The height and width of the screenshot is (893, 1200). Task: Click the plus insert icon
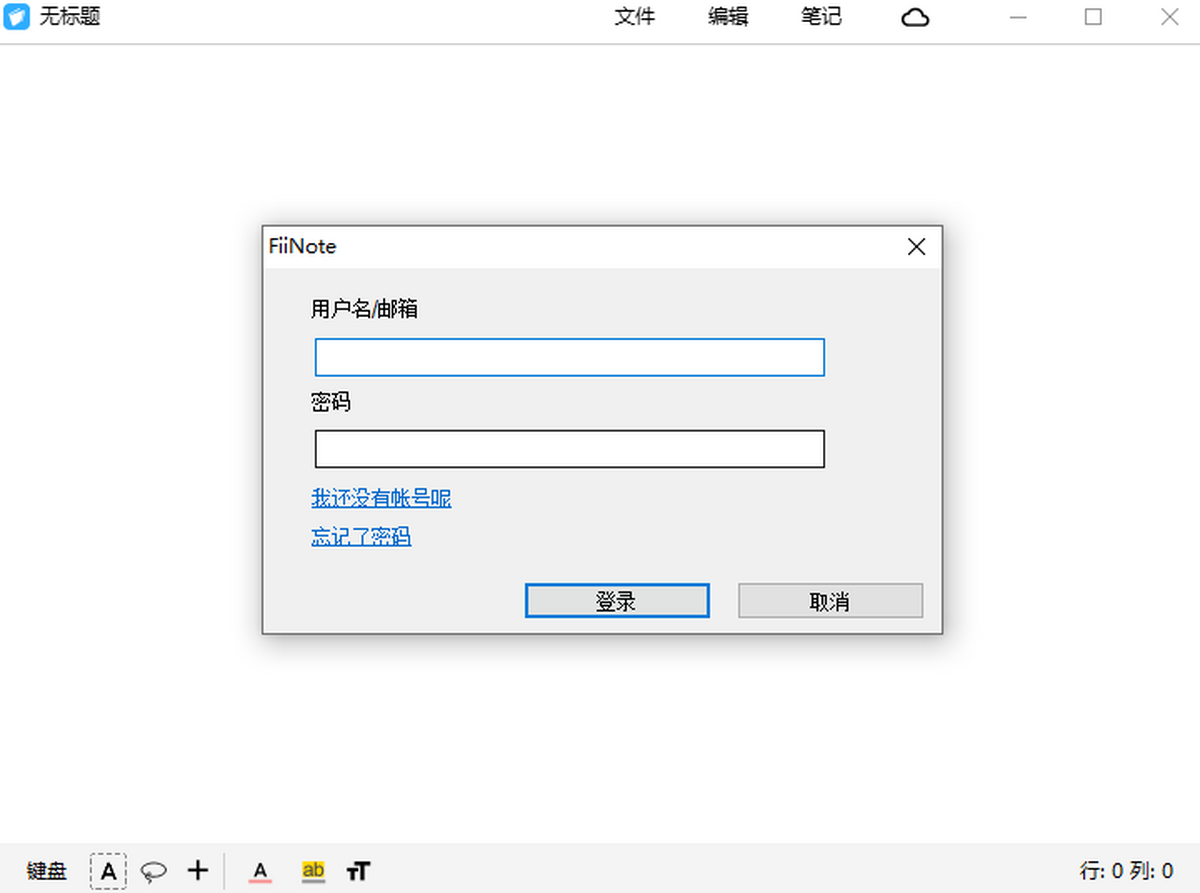tap(198, 870)
